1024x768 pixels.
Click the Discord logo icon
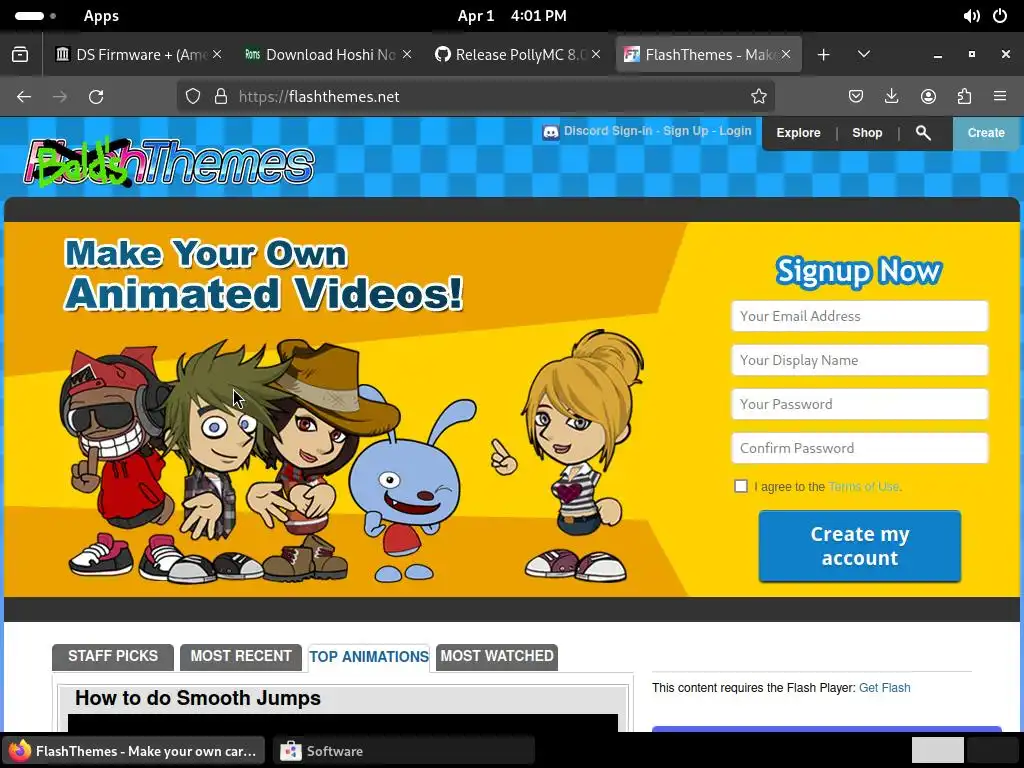click(551, 133)
